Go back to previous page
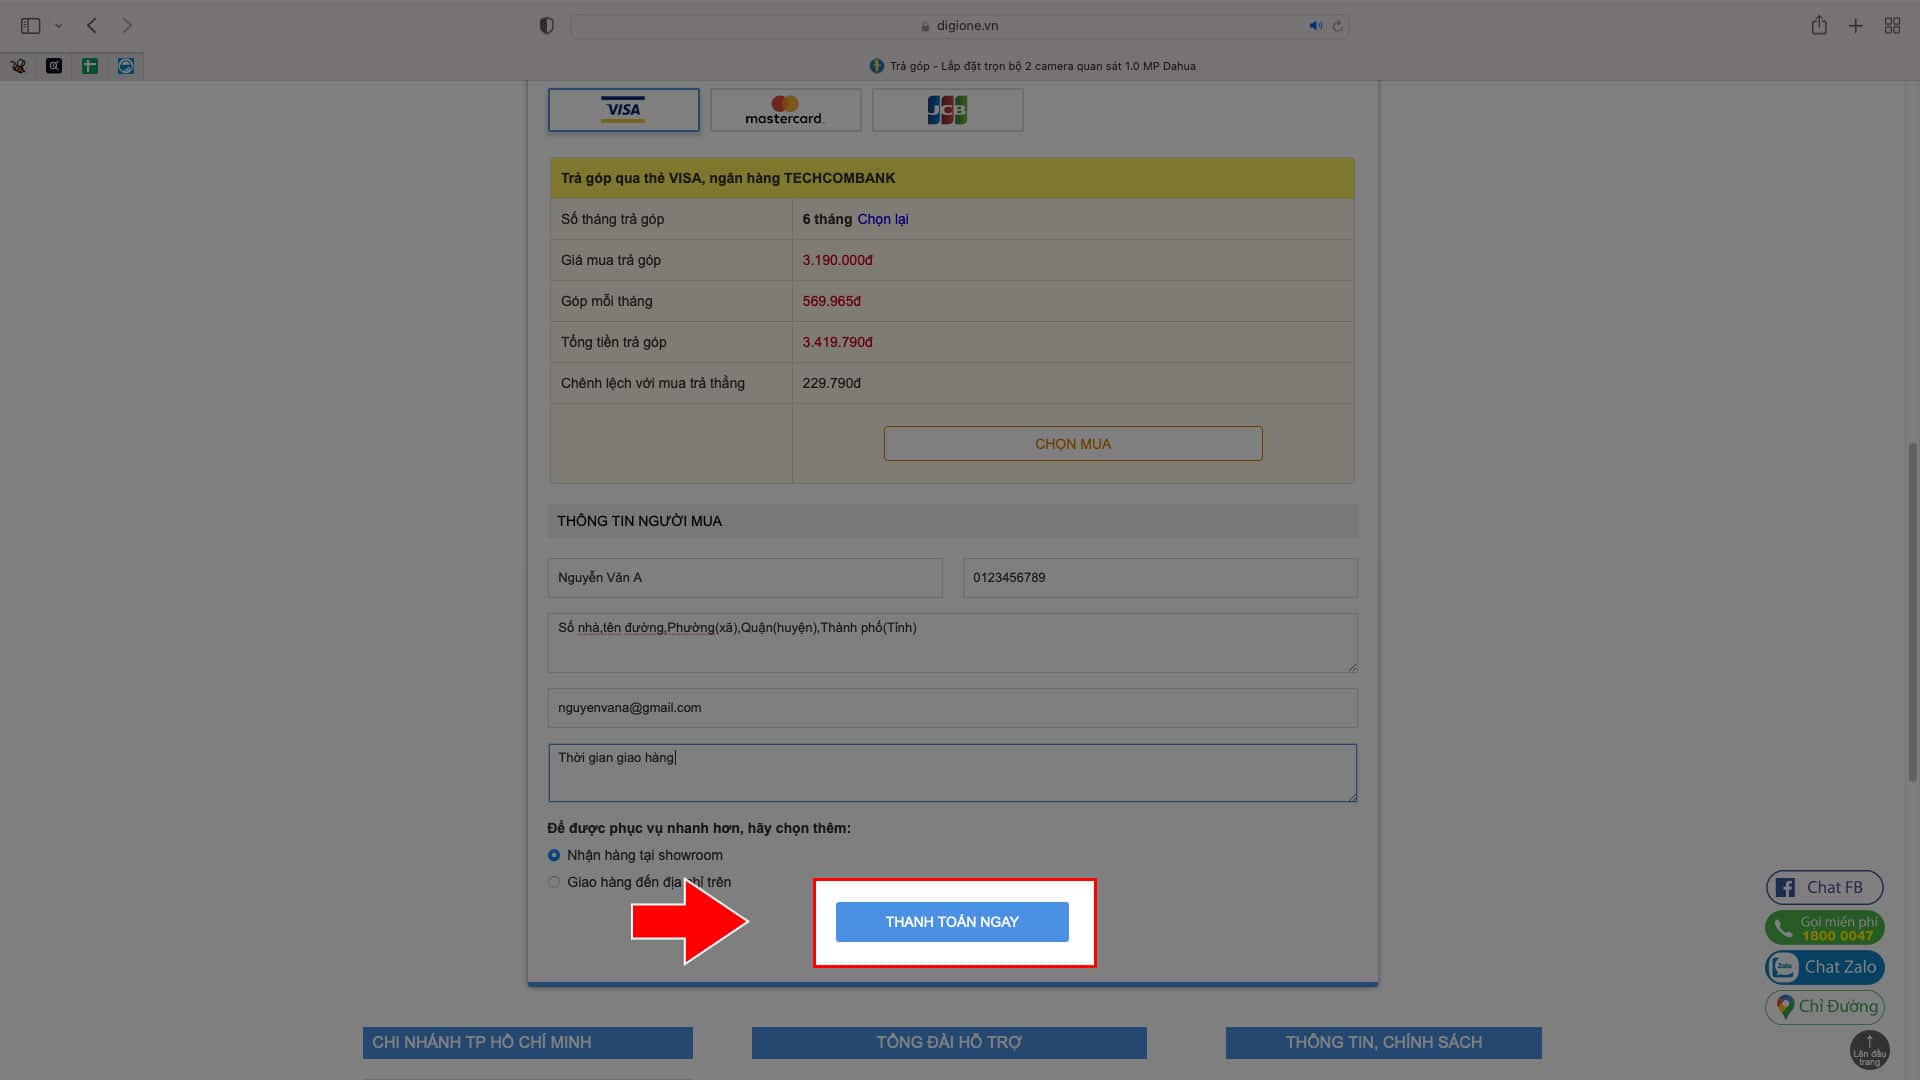This screenshot has height=1080, width=1920. [x=92, y=26]
